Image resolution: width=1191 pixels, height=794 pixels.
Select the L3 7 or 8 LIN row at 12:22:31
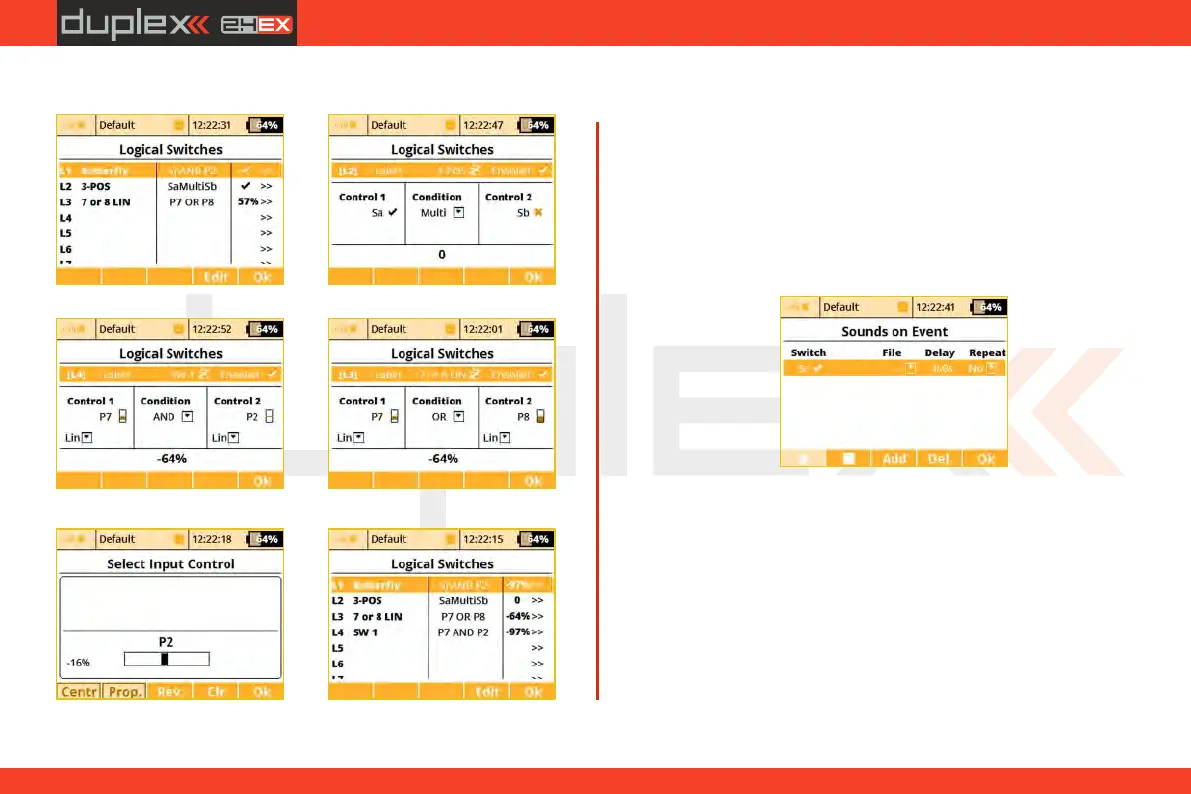pyautogui.click(x=169, y=202)
